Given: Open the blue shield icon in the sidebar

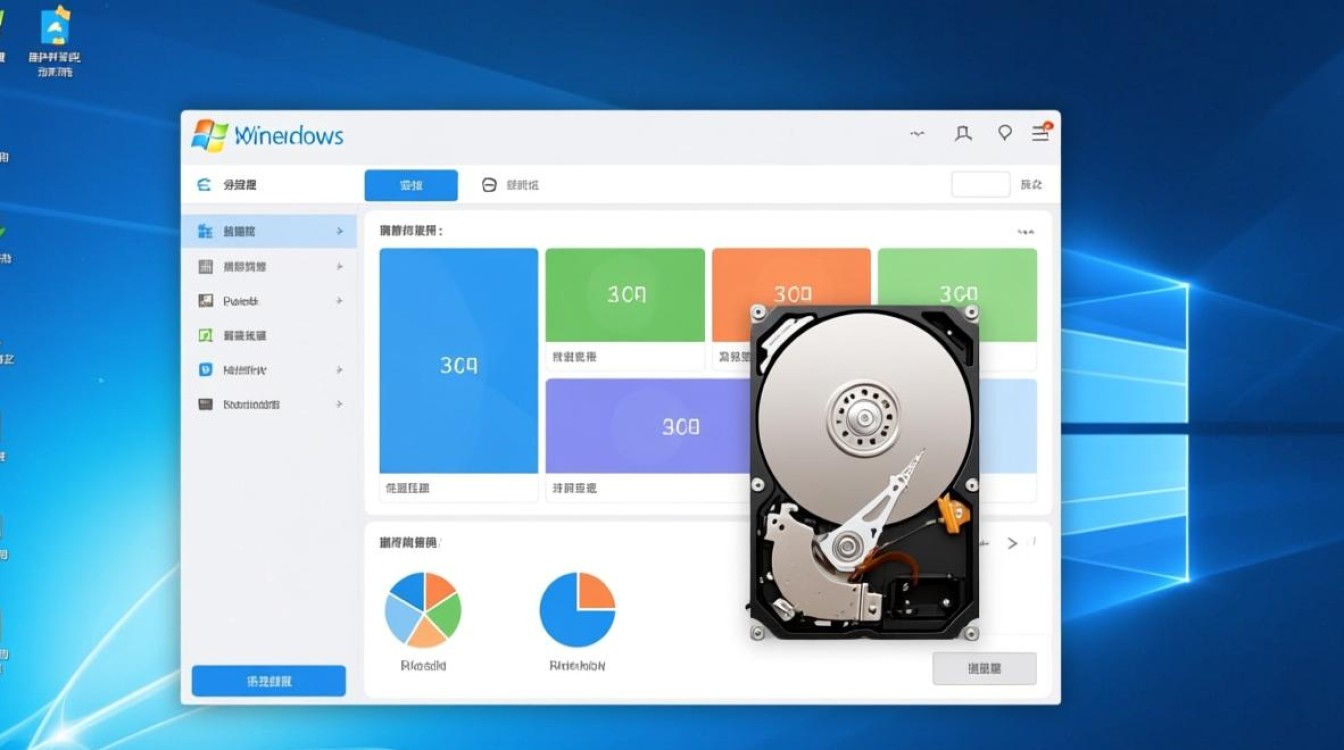Looking at the screenshot, I should pyautogui.click(x=207, y=369).
